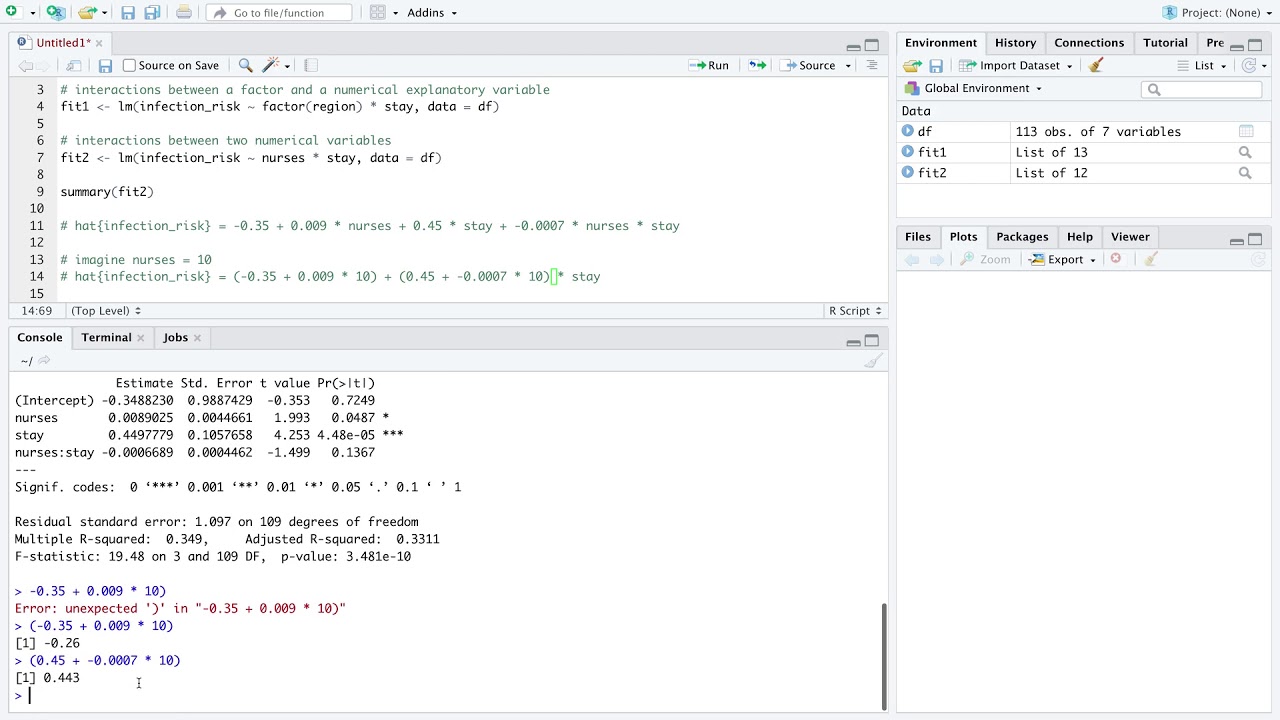Open the Global Environment selector

[972, 88]
